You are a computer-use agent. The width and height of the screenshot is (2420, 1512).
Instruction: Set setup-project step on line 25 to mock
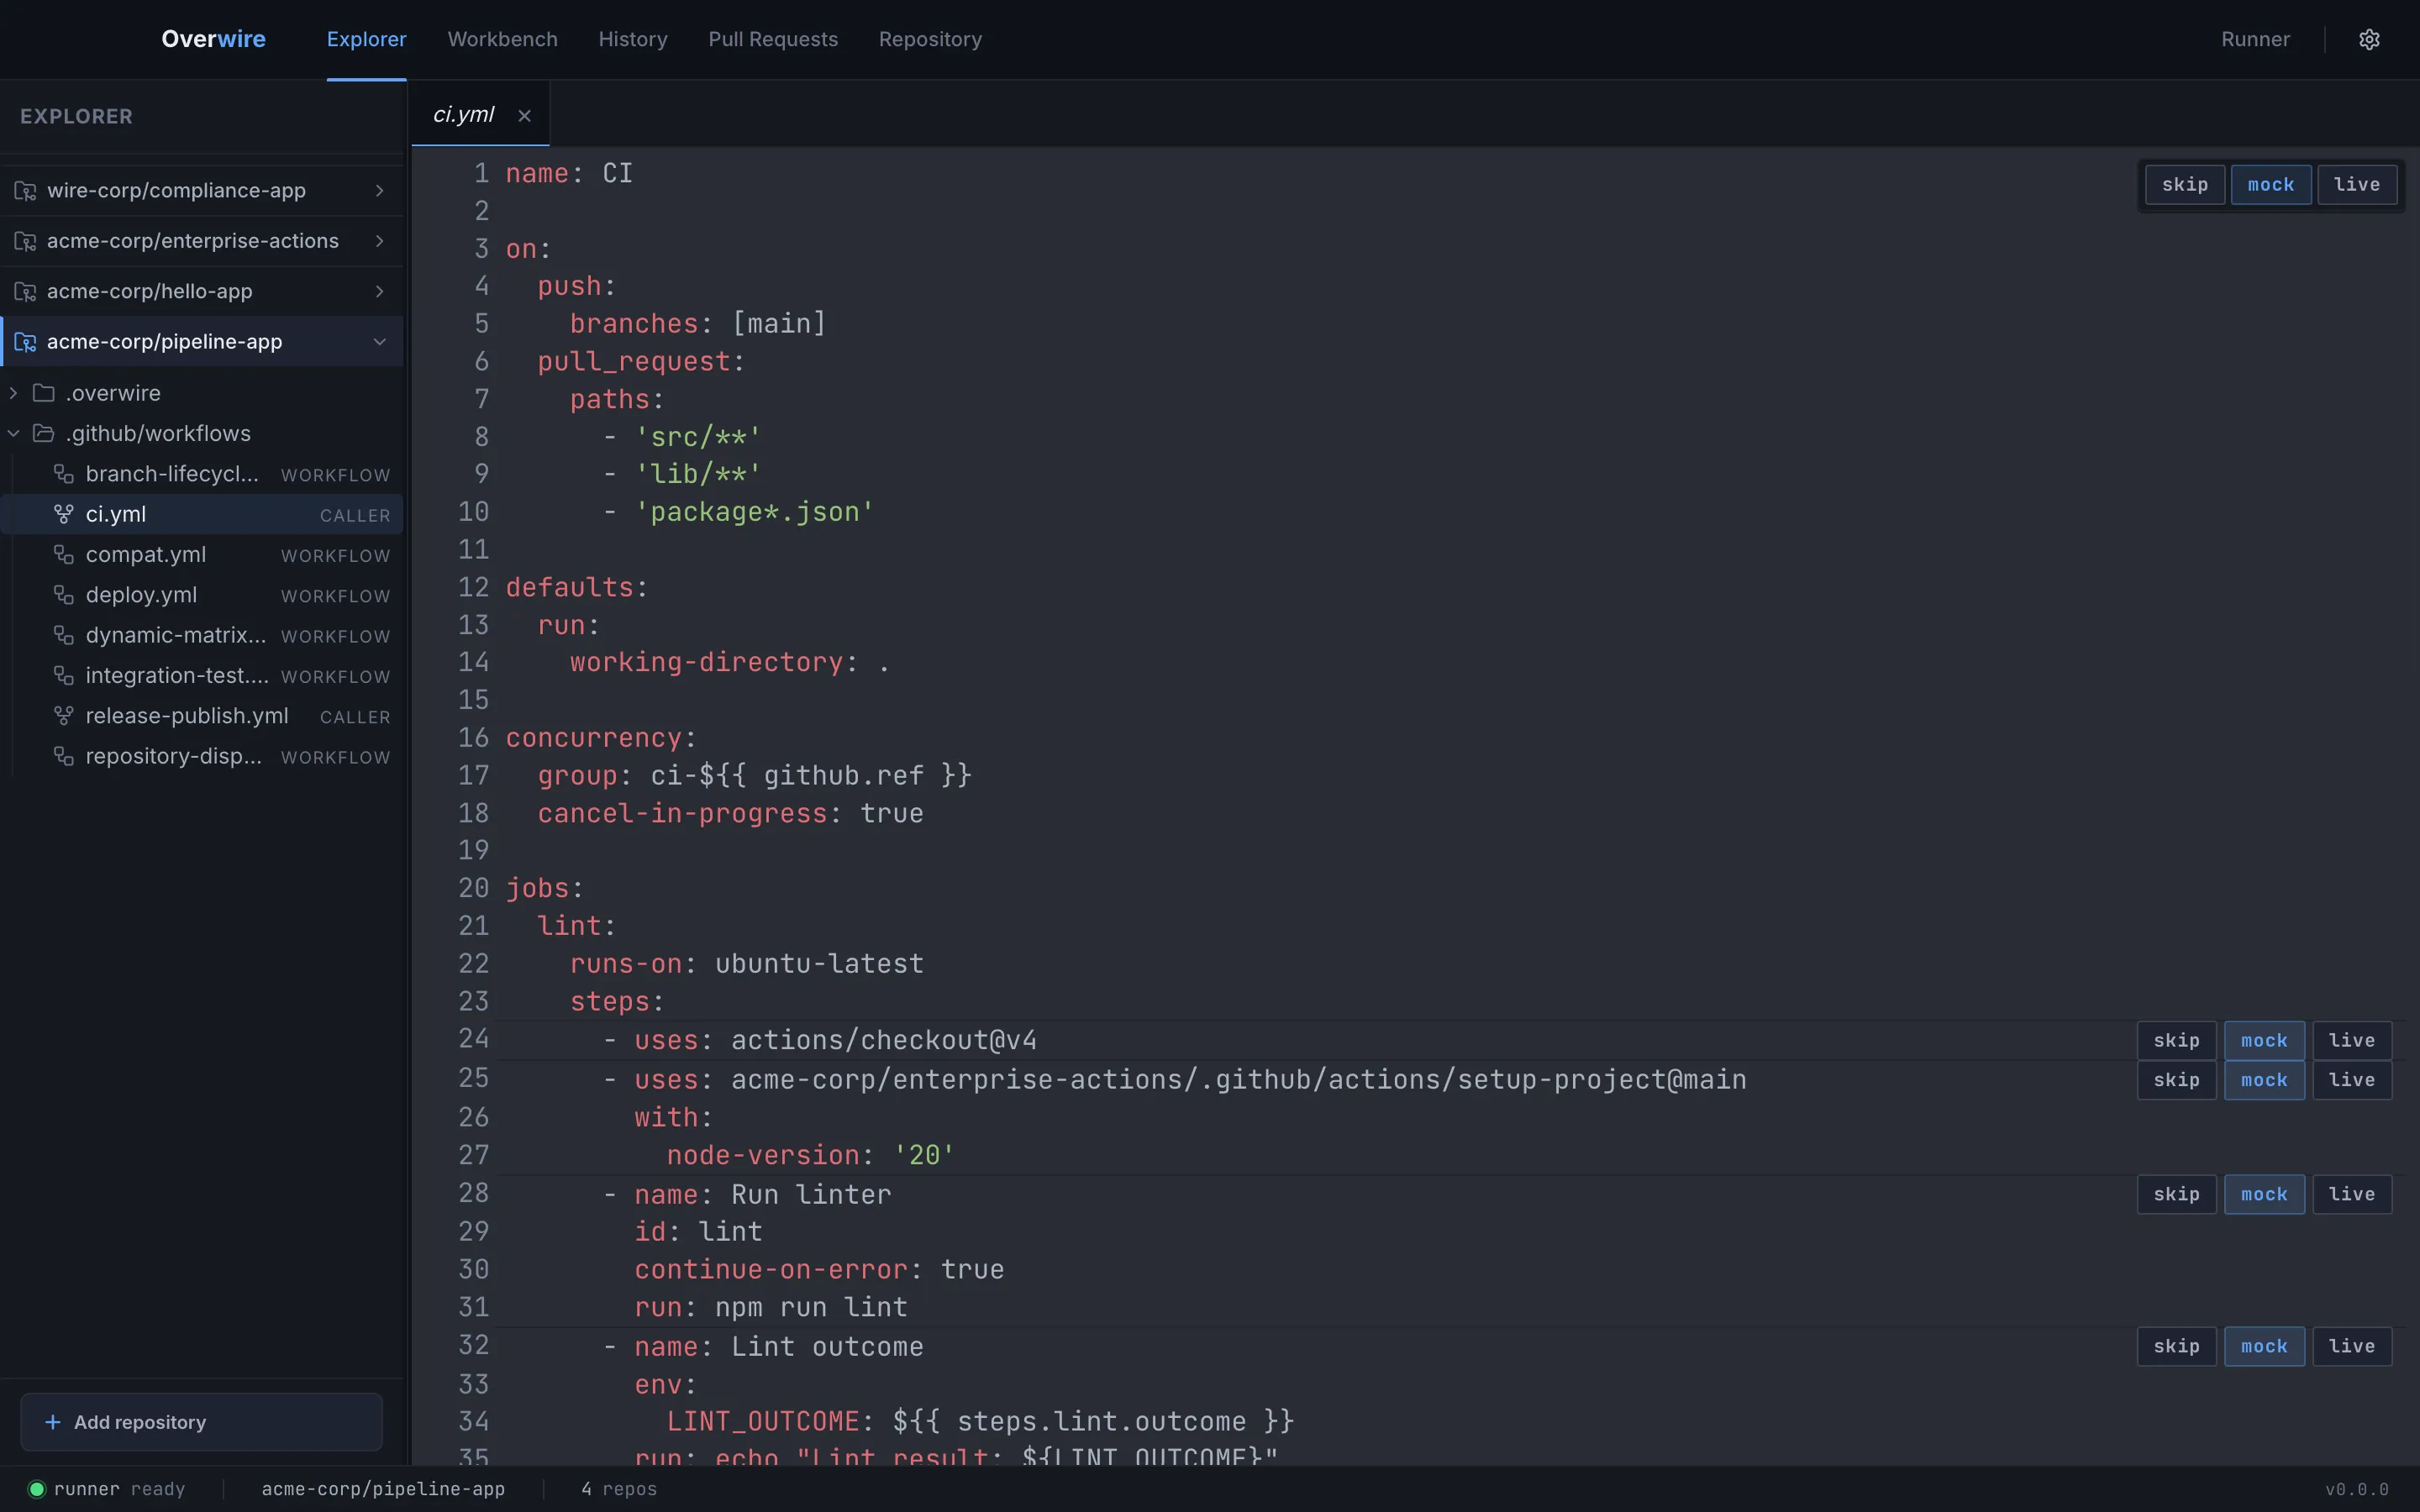[x=2264, y=1080]
